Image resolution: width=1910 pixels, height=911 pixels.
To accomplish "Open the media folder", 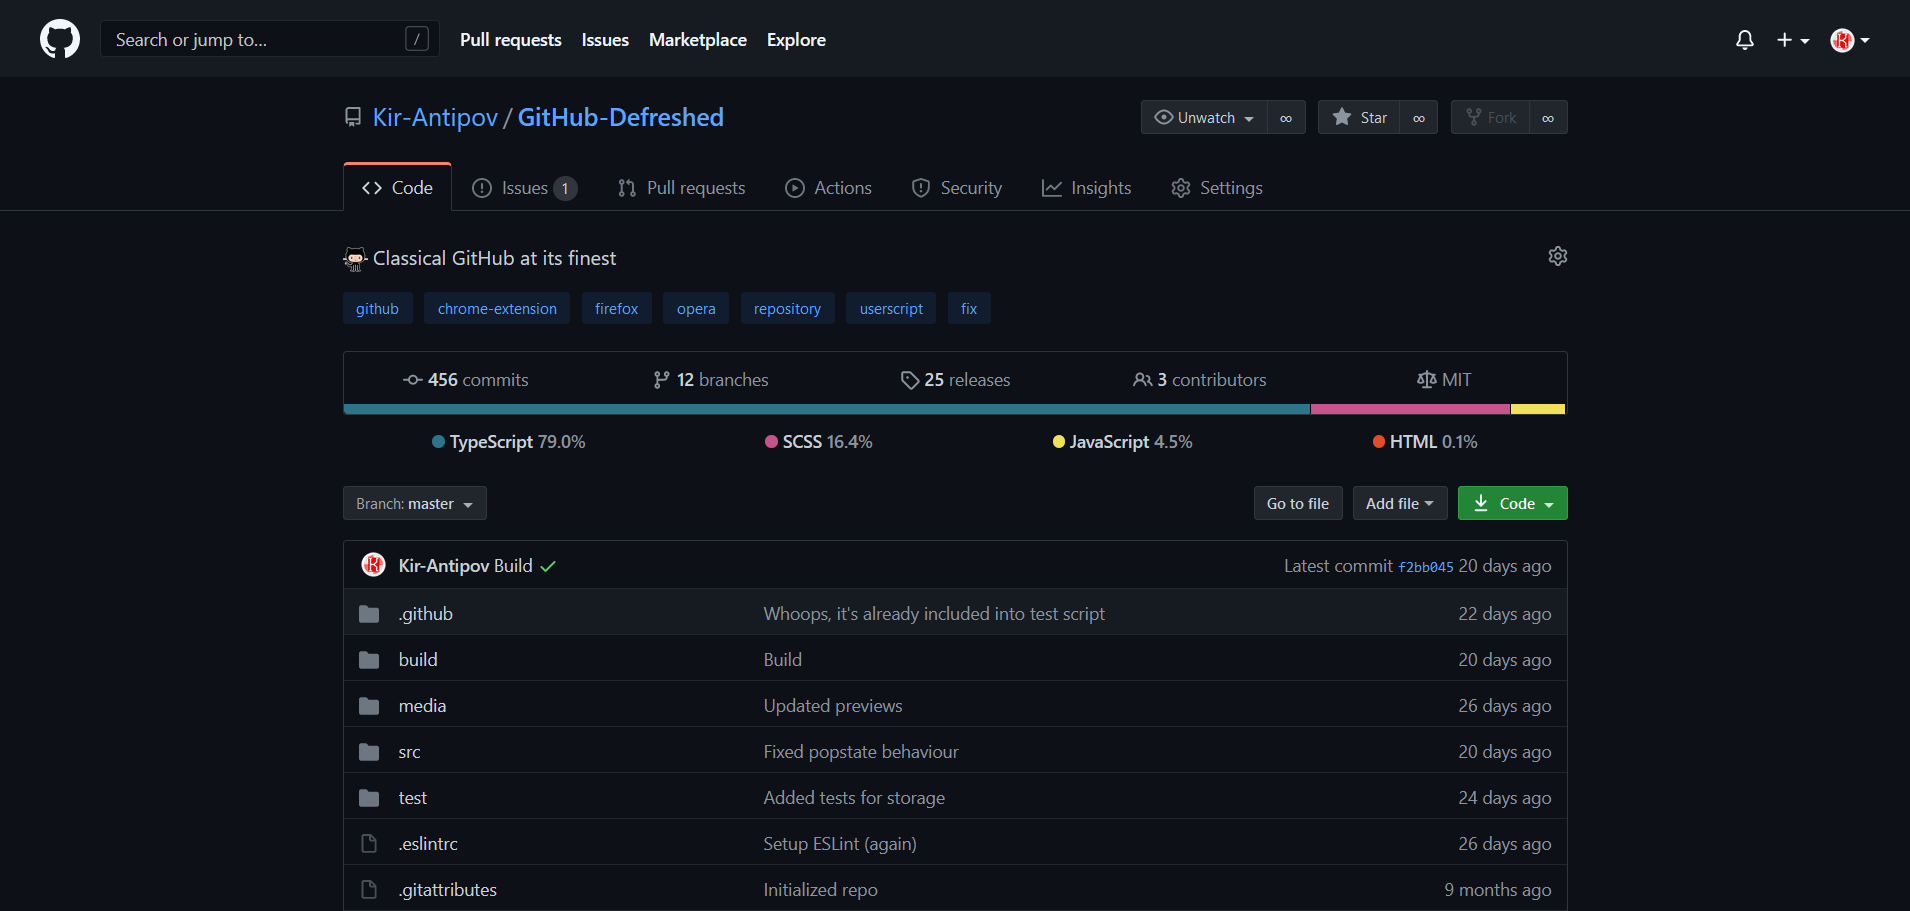I will pyautogui.click(x=422, y=706).
